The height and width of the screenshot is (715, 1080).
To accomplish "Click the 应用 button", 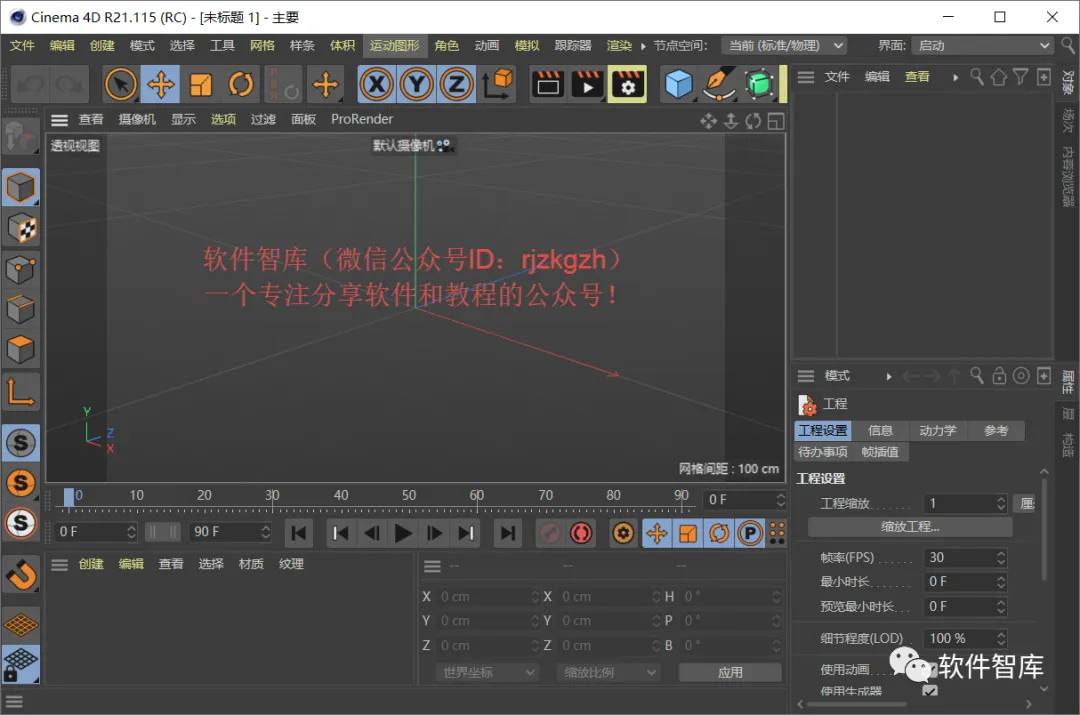I will click(x=730, y=672).
